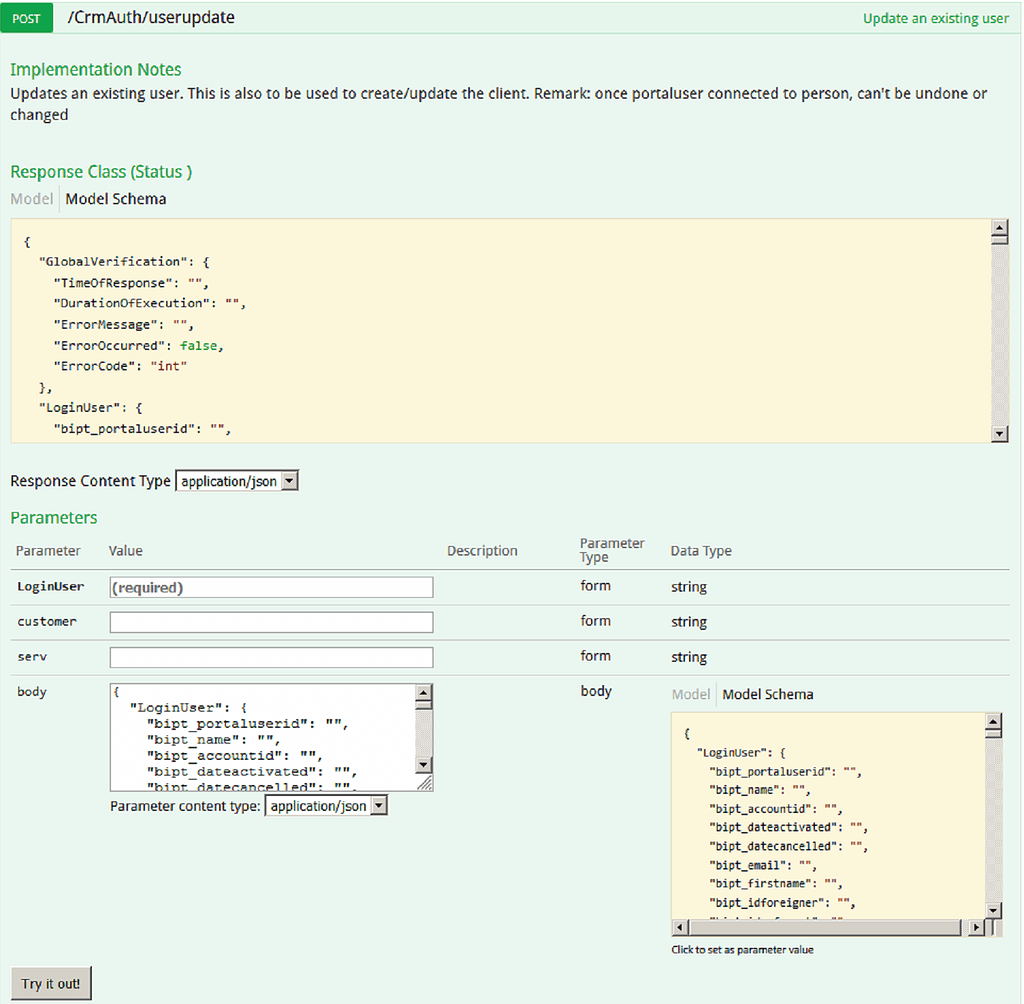Viewport: 1024px width, 1004px height.
Task: Open the /CrmAuth/userupdate endpoint path link
Action: [151, 18]
